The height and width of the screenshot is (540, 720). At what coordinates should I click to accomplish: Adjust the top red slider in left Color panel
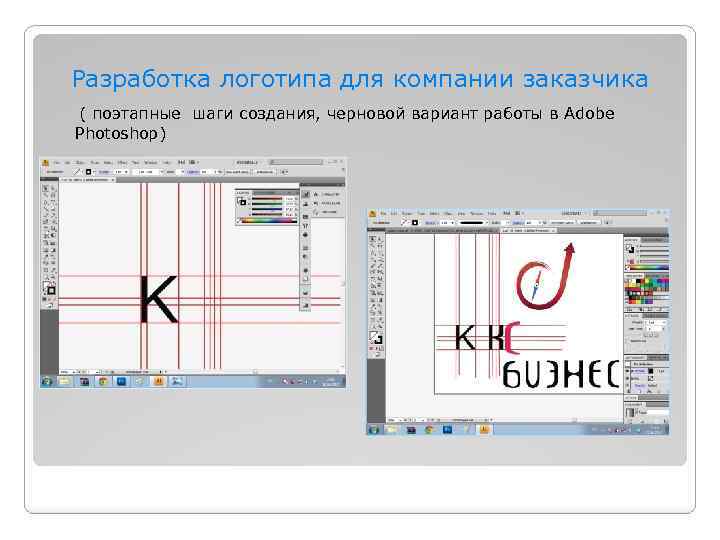pyautogui.click(x=267, y=199)
